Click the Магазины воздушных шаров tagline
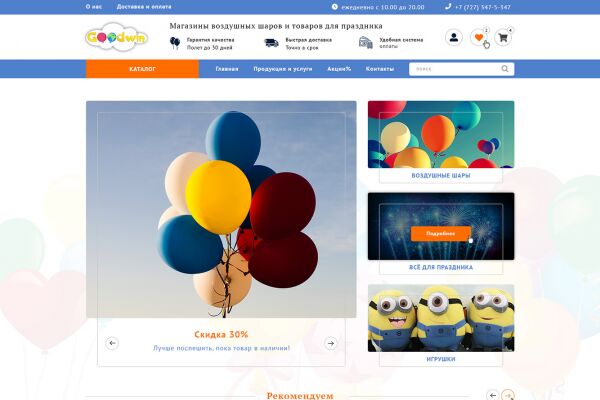 pyautogui.click(x=276, y=26)
